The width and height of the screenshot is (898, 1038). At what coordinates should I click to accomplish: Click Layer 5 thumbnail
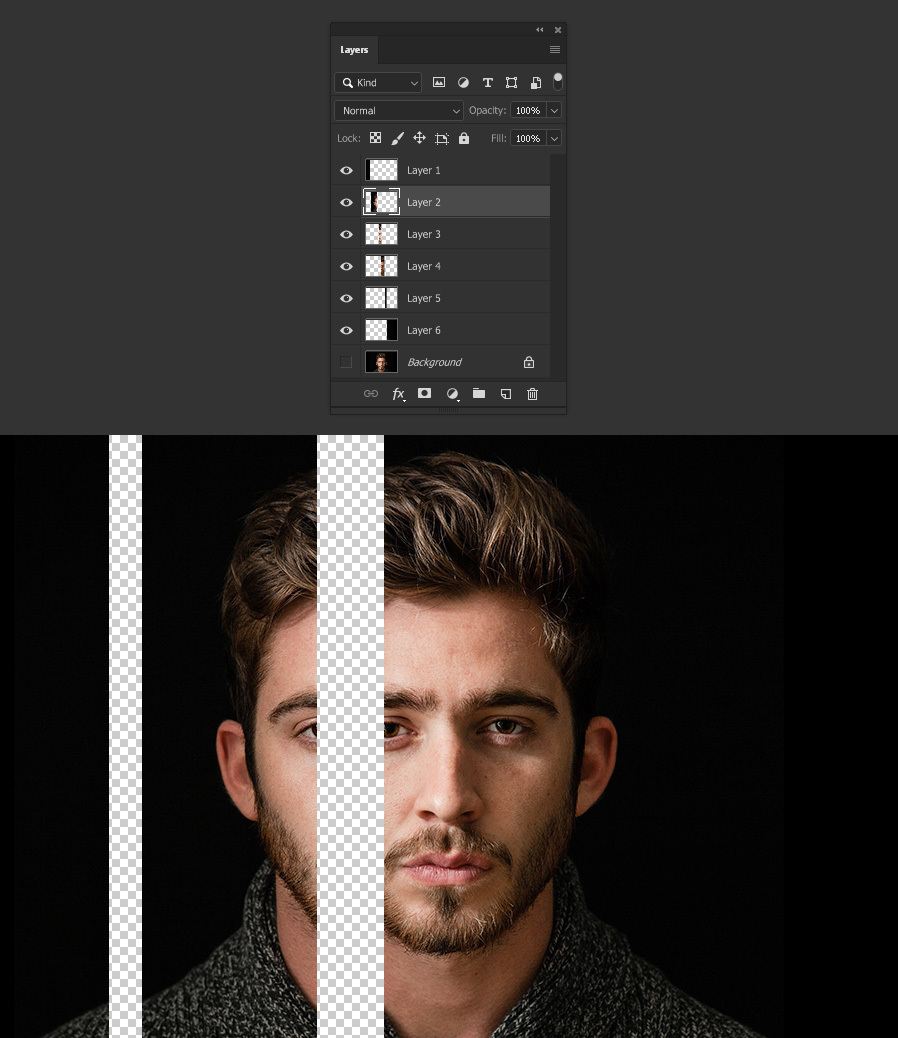[x=381, y=299]
